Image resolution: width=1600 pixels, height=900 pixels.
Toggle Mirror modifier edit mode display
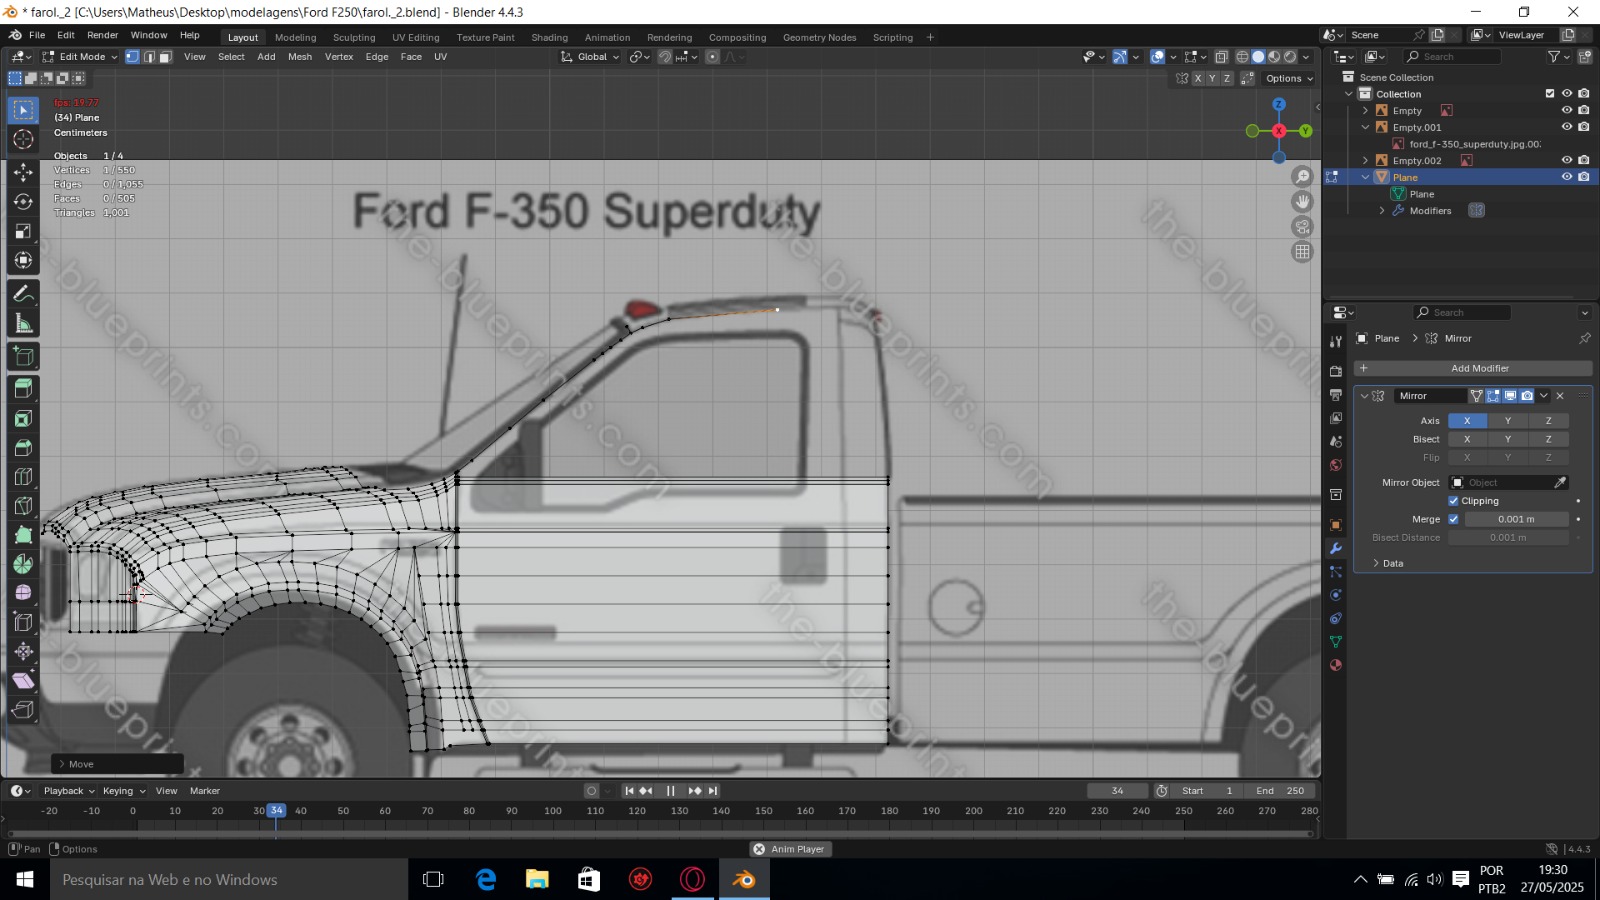1493,396
